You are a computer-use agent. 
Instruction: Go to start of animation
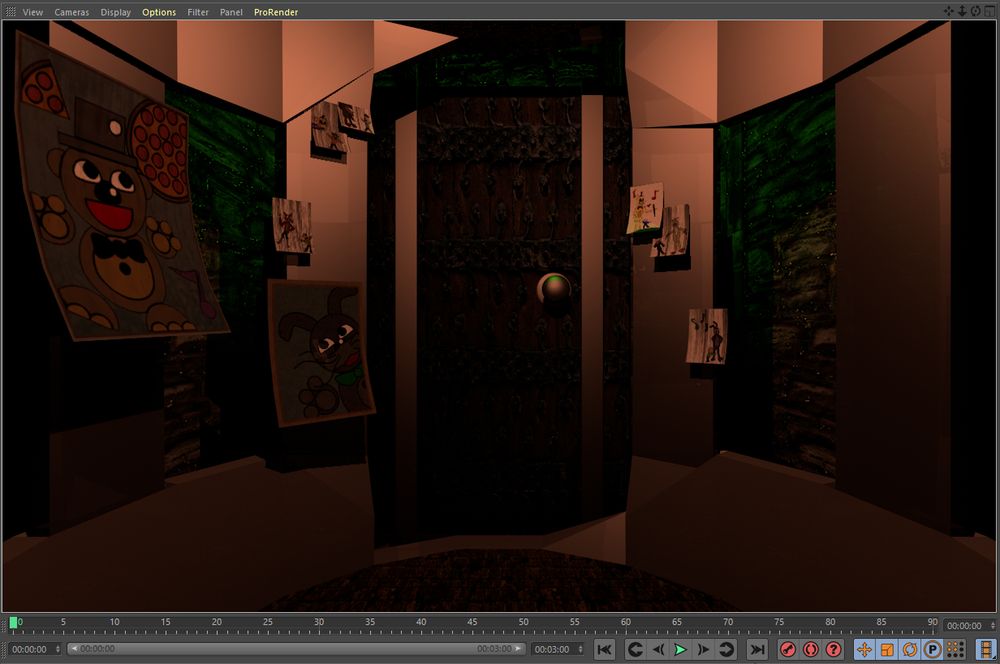click(x=604, y=649)
